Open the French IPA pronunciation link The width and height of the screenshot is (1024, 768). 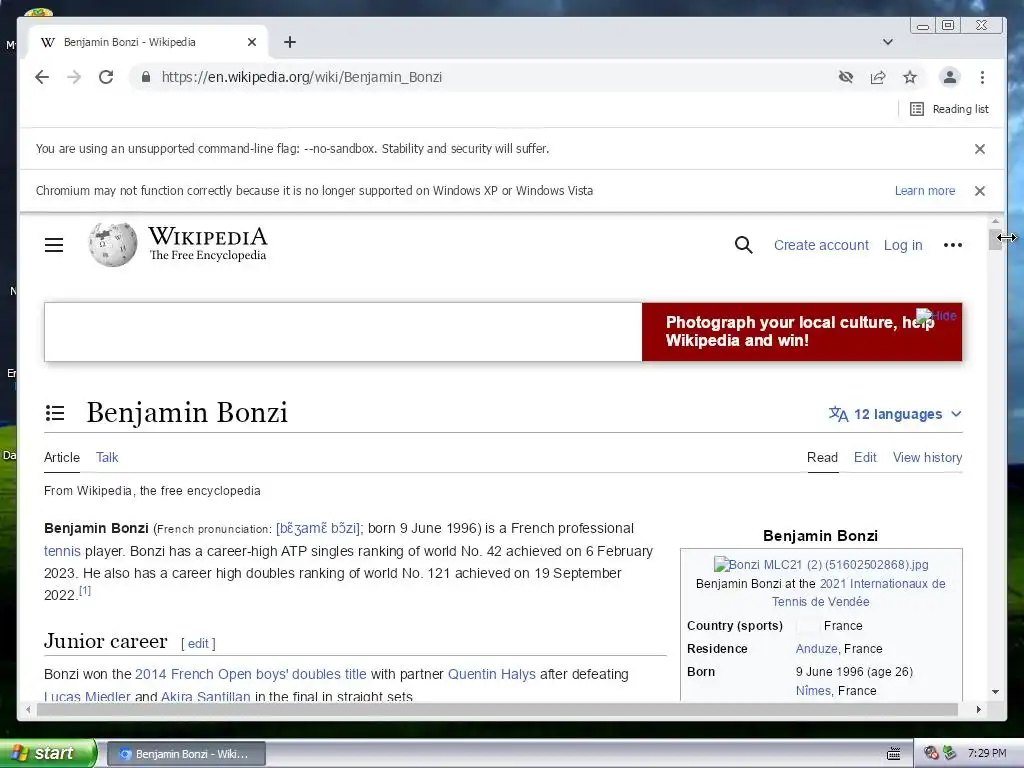click(319, 528)
